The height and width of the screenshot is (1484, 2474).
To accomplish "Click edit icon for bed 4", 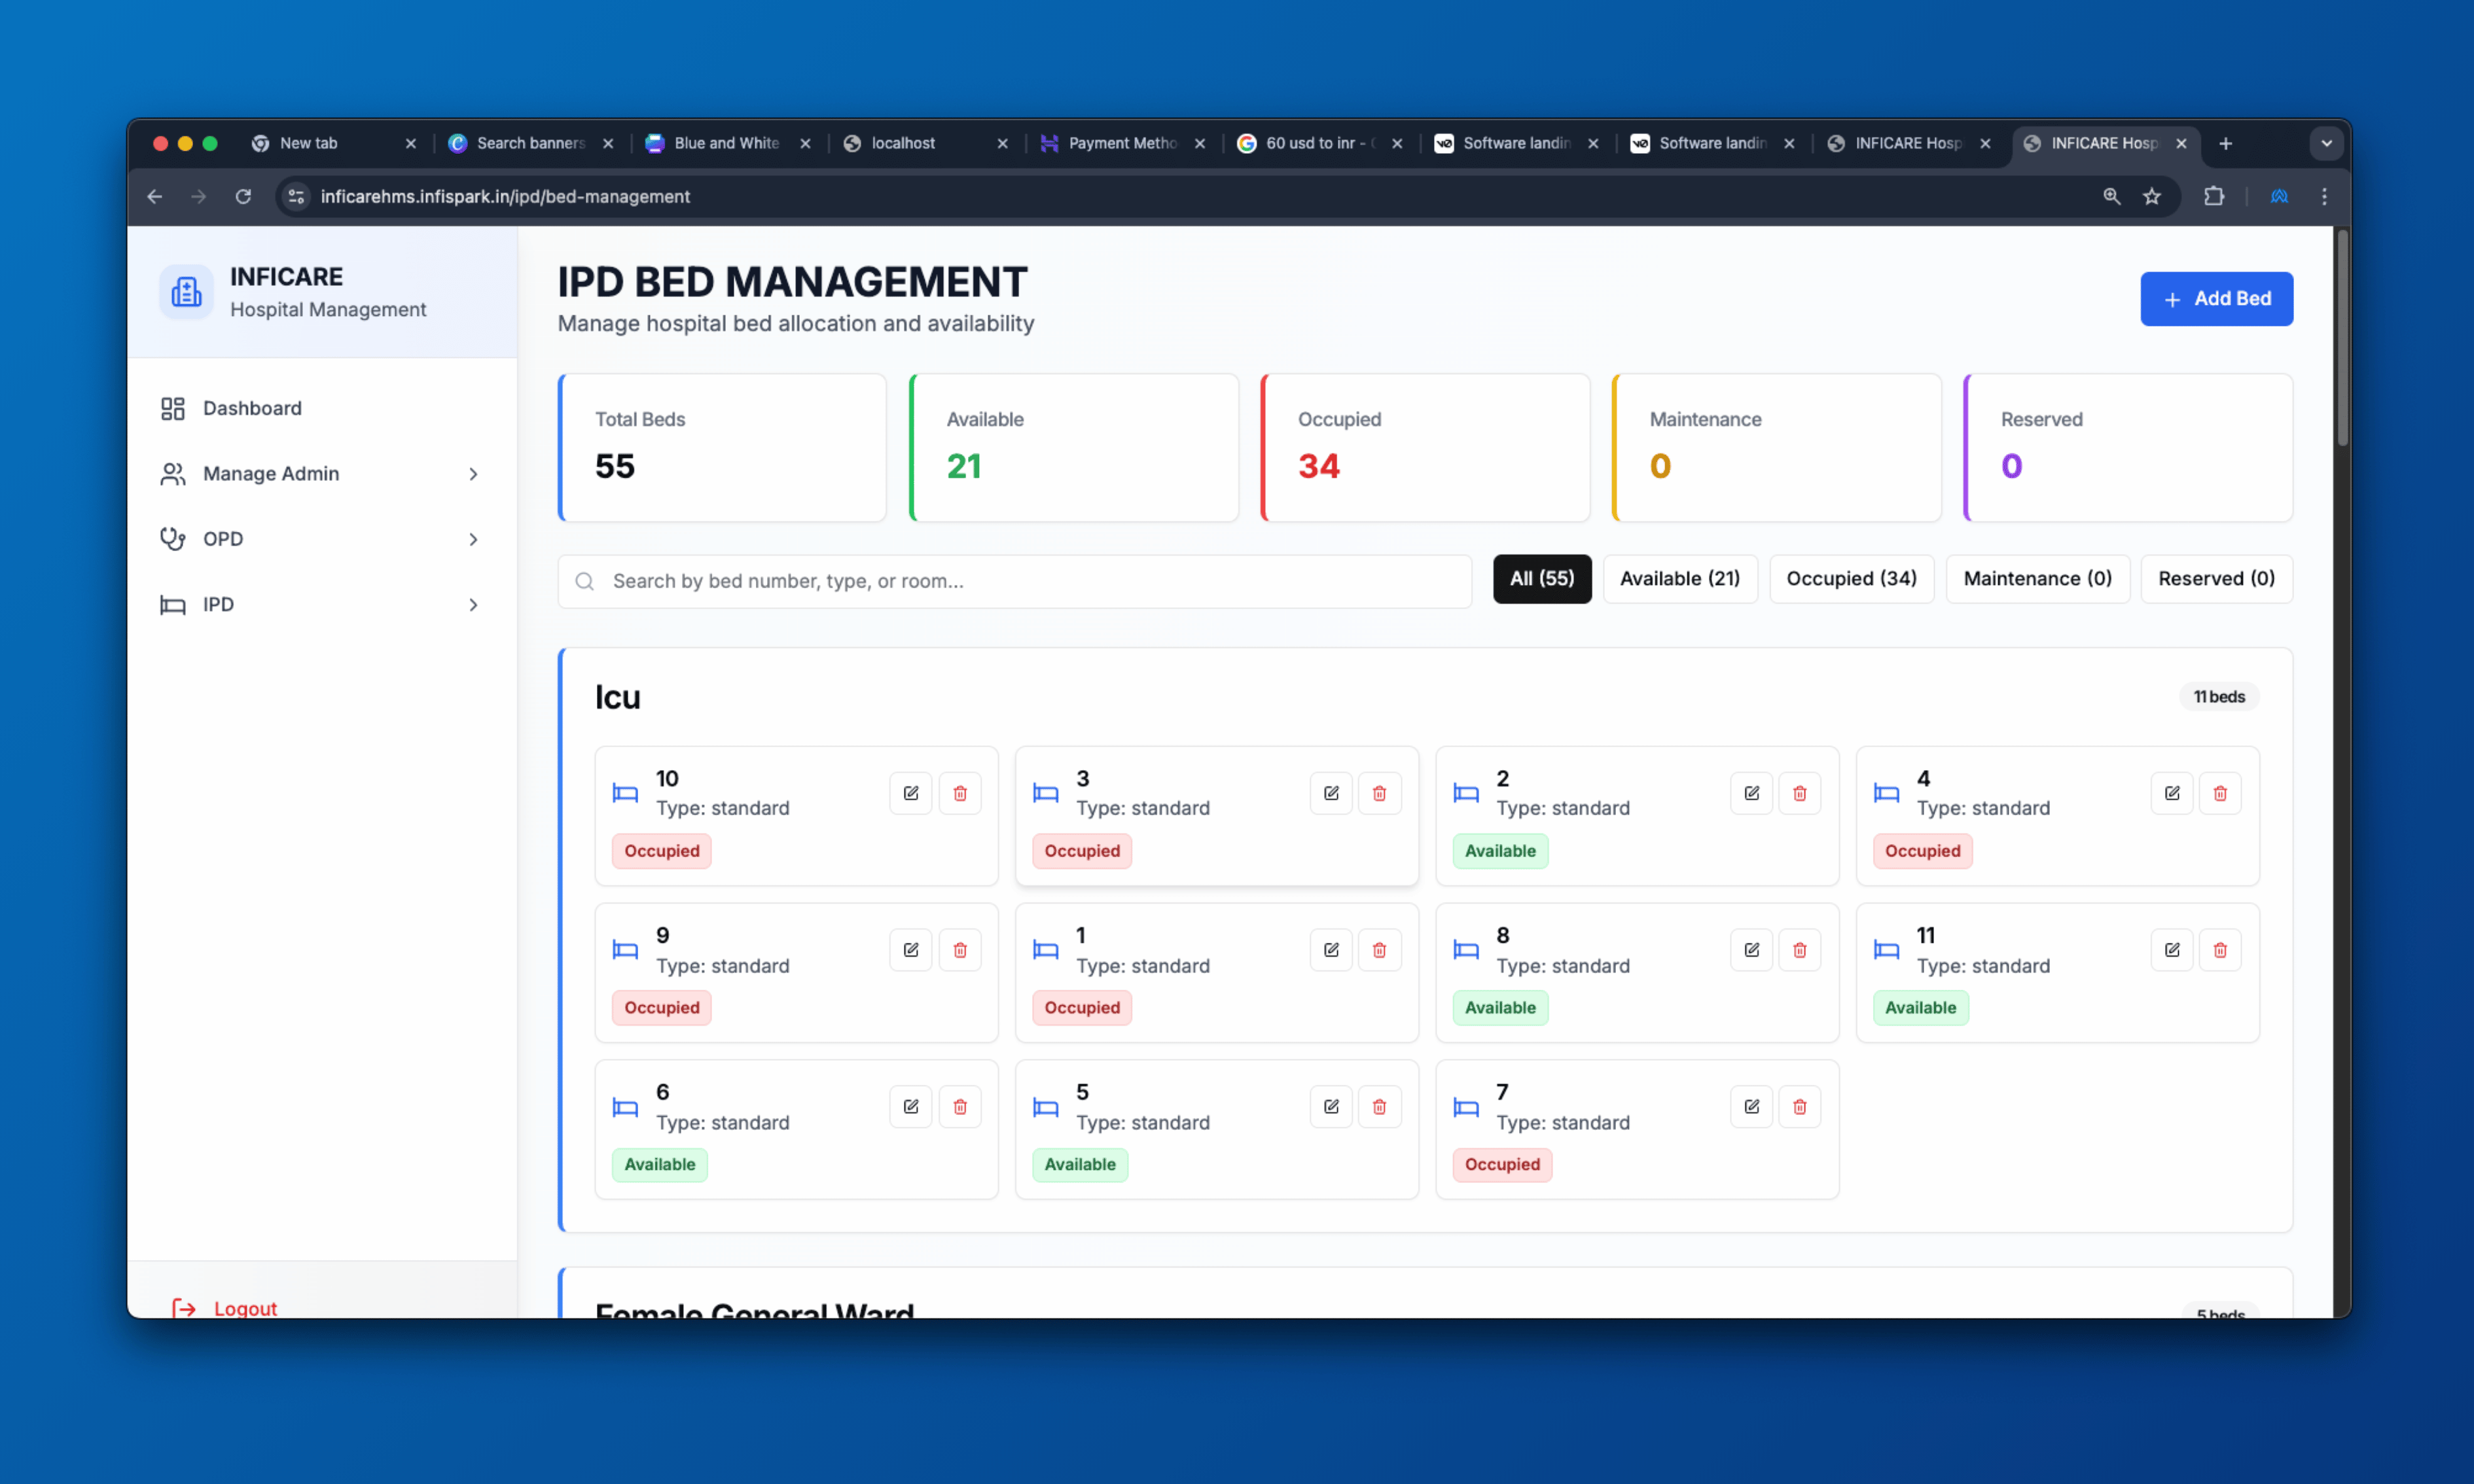I will [x=2171, y=793].
